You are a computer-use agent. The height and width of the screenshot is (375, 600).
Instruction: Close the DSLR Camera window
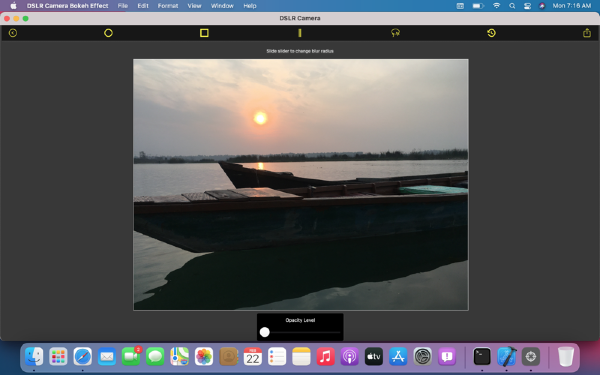click(x=7, y=18)
